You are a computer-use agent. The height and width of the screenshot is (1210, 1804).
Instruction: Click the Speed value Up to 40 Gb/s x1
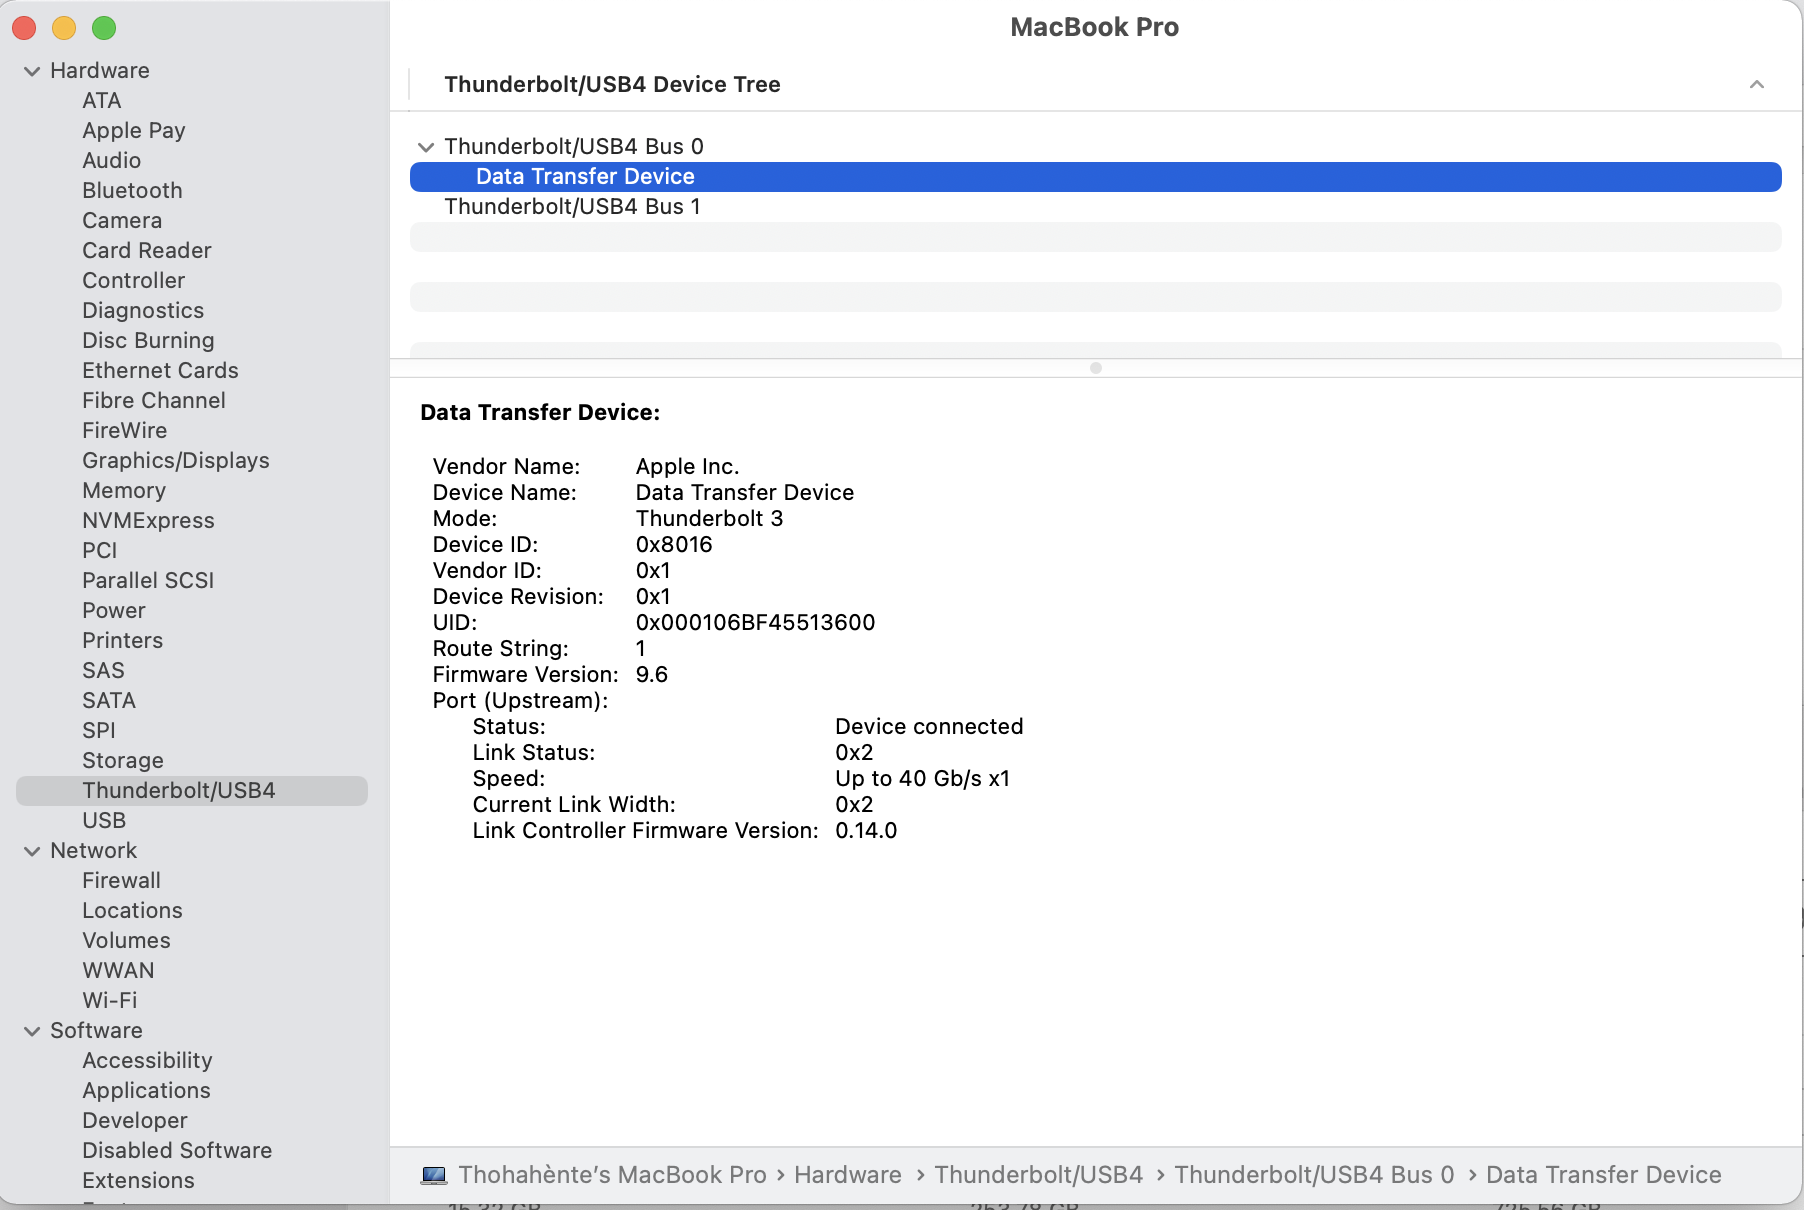click(x=923, y=779)
